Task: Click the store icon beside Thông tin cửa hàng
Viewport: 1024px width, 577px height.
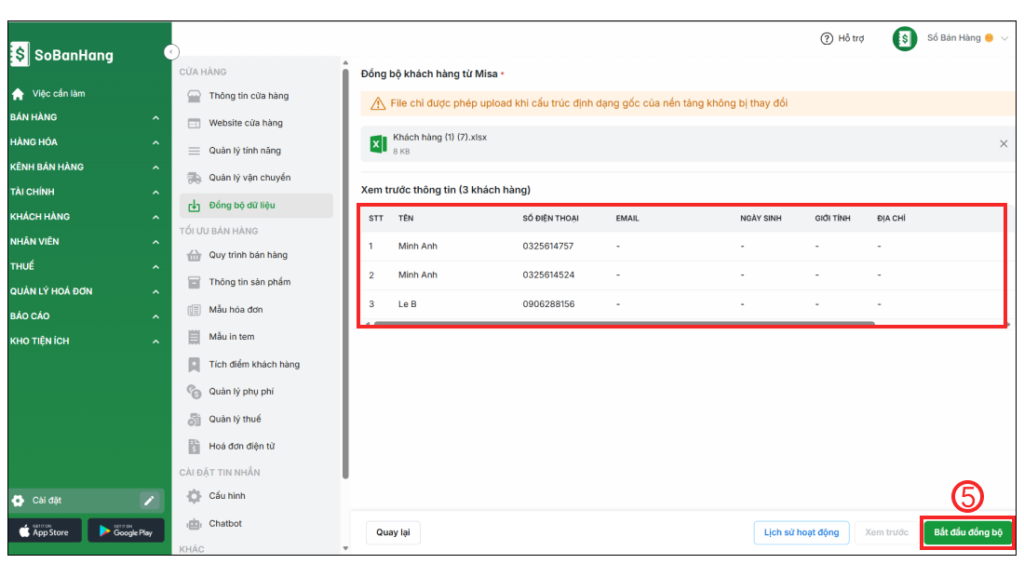Action: (194, 96)
